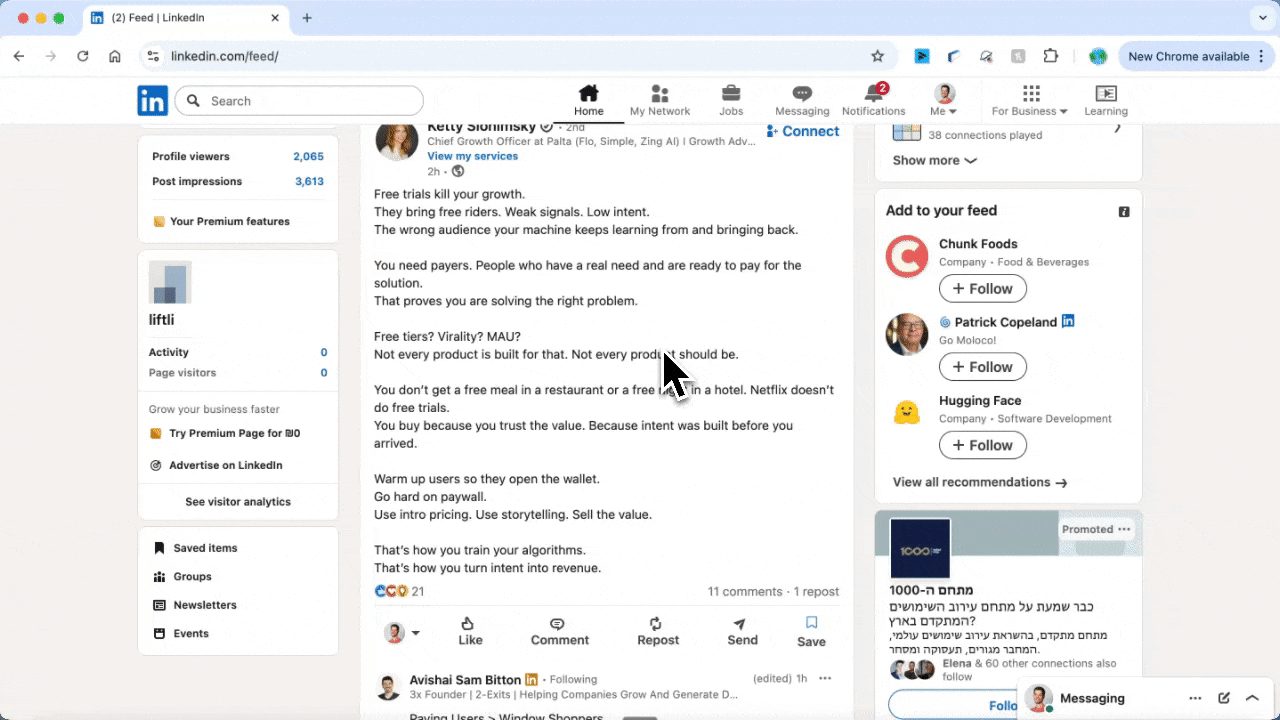Collapse the Messaging panel chevron

click(1252, 698)
